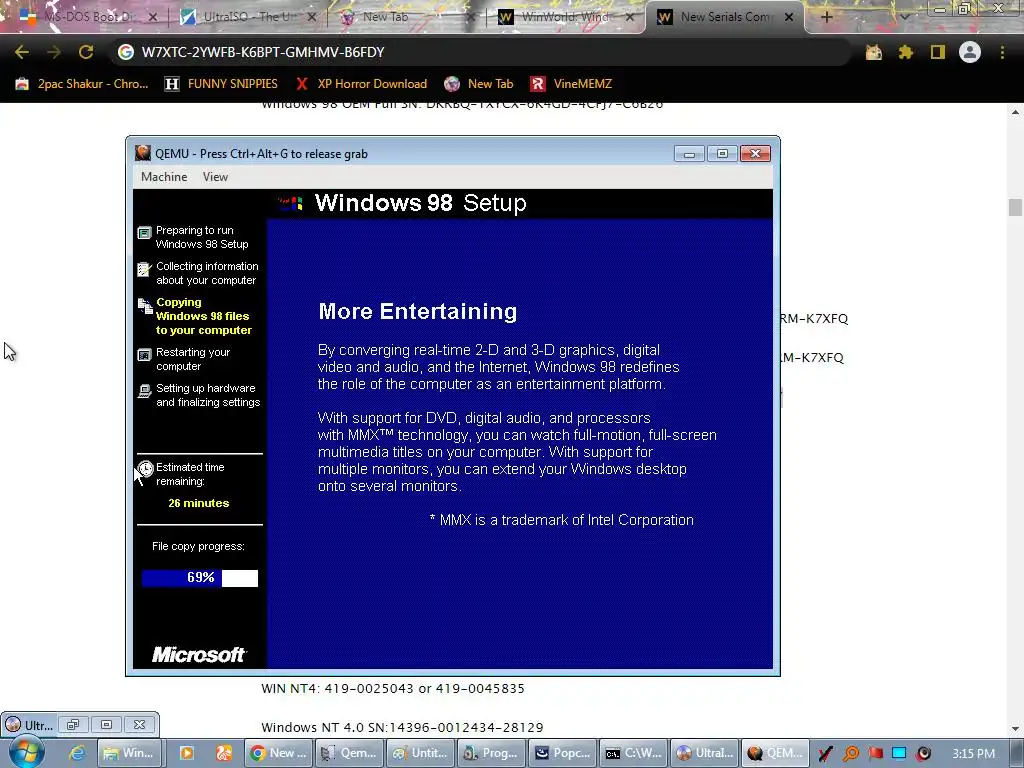Close the UltraISO browser tab

coord(312,17)
